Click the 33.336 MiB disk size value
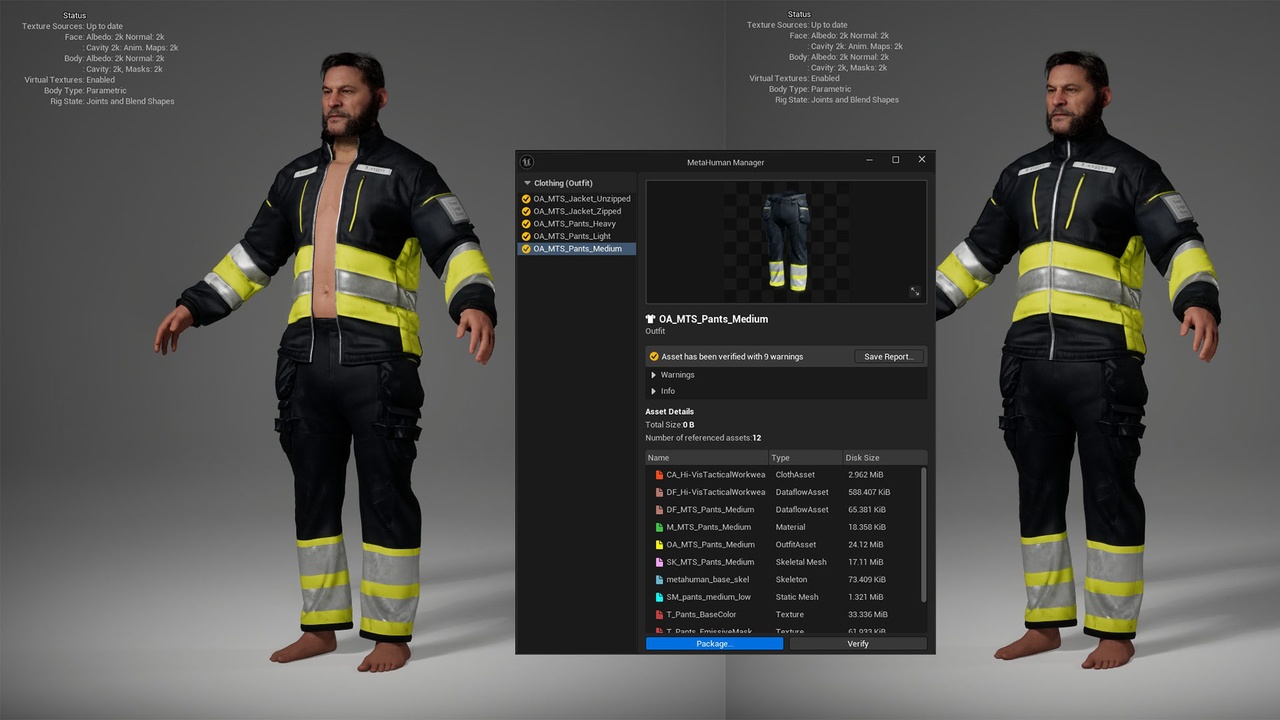 coord(867,615)
